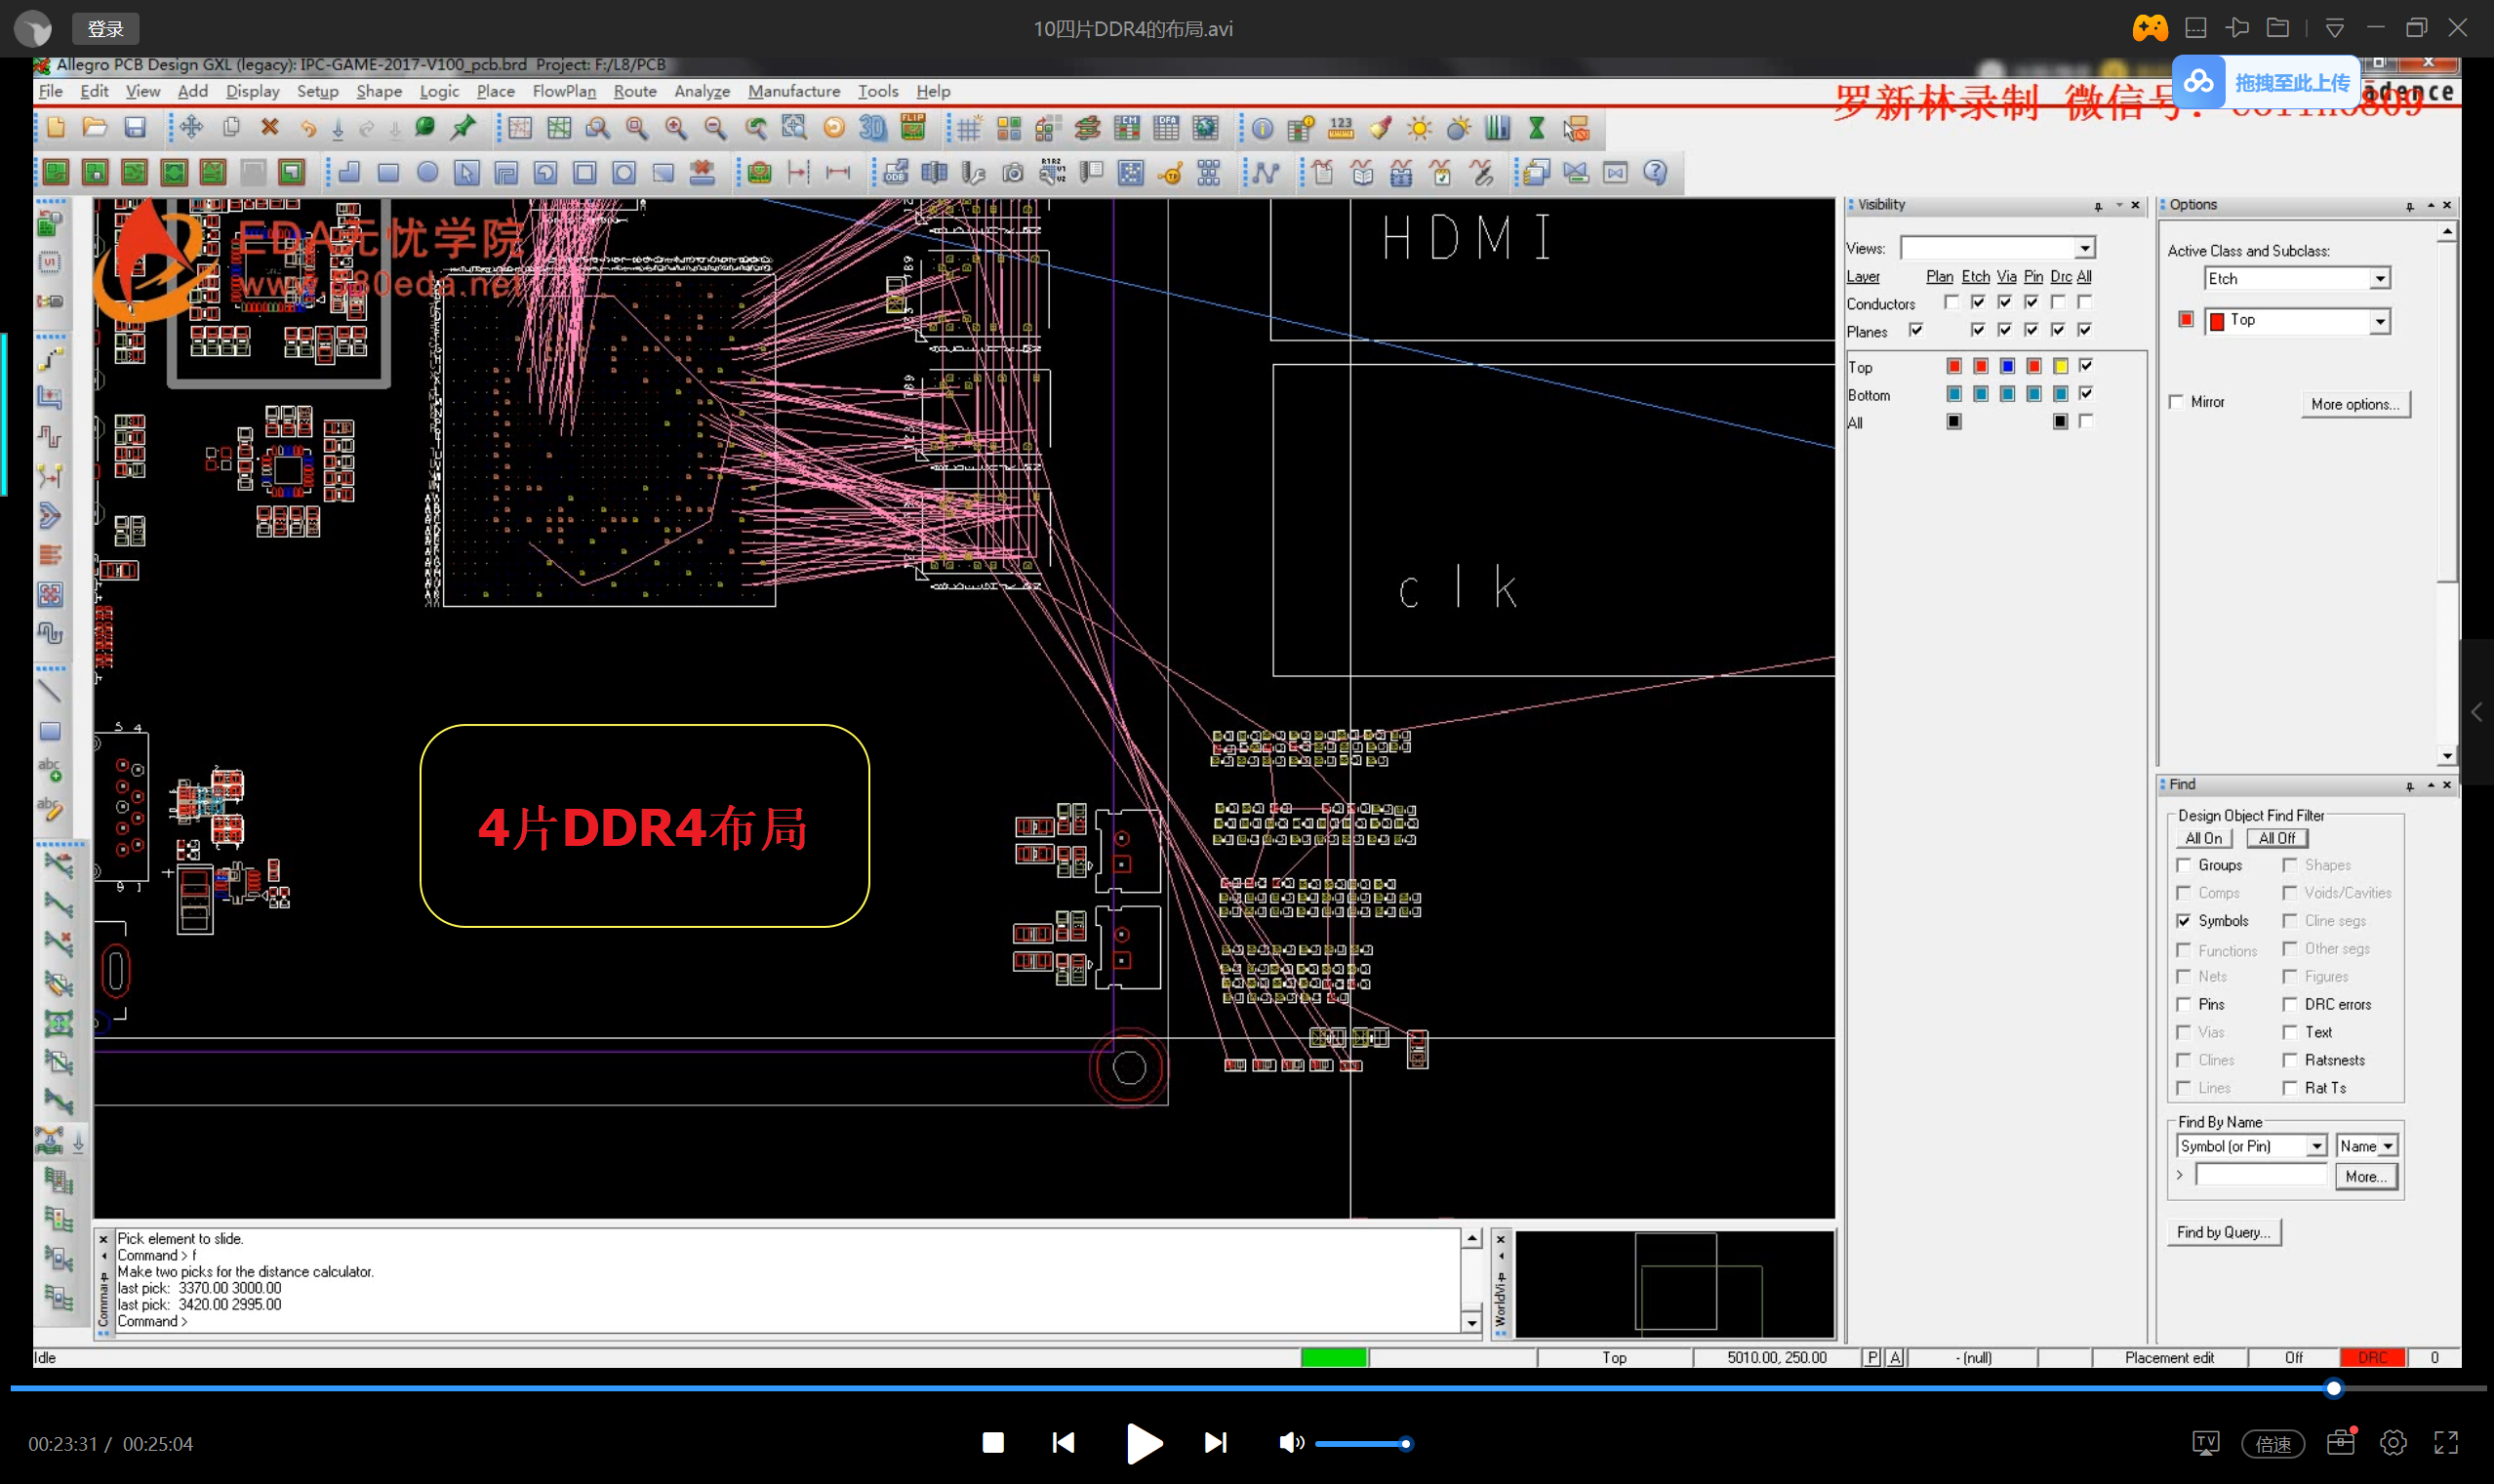Check the Mirror option checkbox
This screenshot has width=2494, height=1484.
[2176, 402]
